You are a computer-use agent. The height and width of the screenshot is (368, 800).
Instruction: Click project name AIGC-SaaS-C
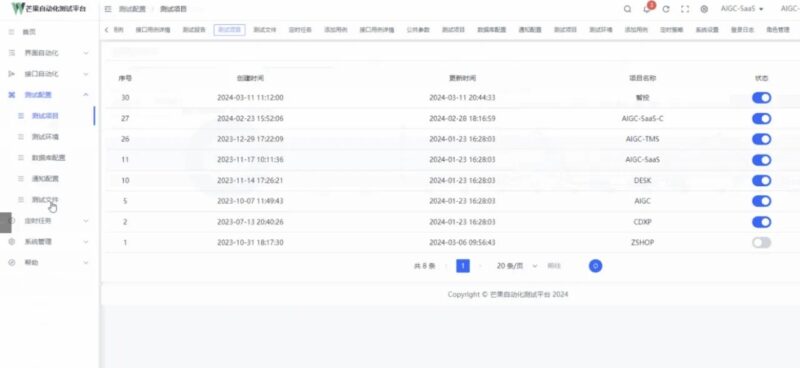(x=642, y=118)
